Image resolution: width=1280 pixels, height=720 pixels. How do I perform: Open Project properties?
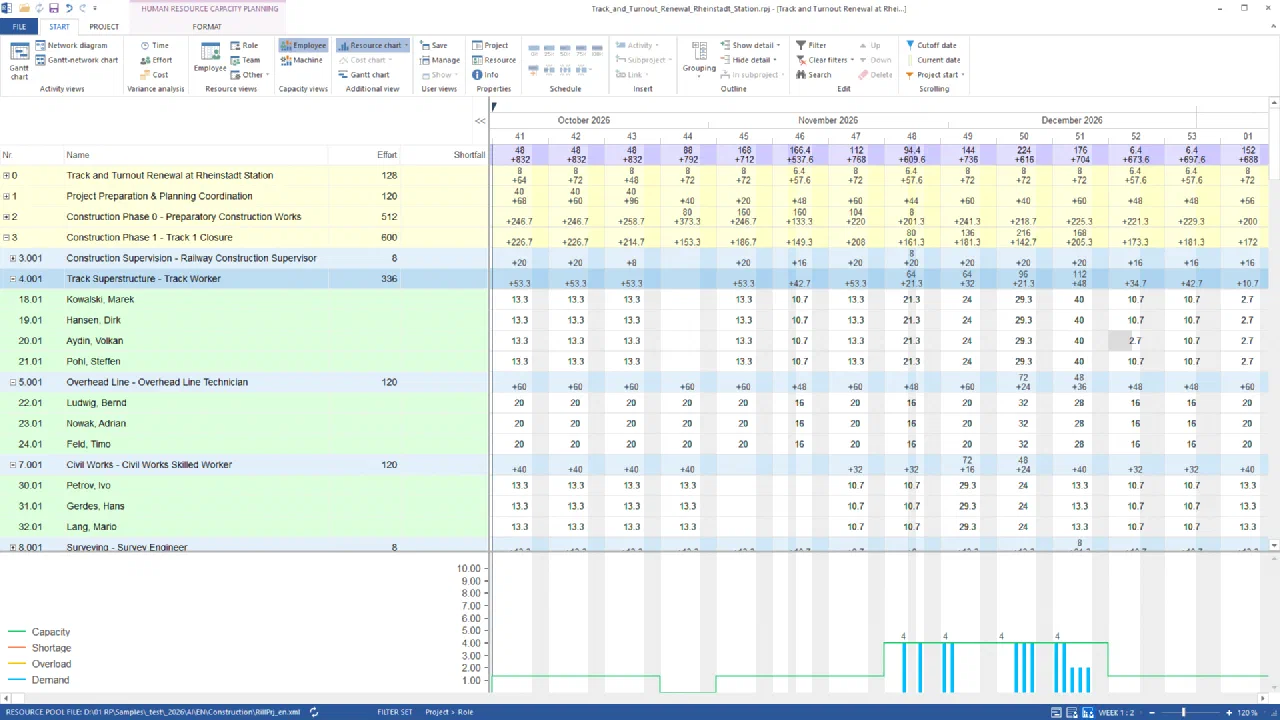pos(490,45)
